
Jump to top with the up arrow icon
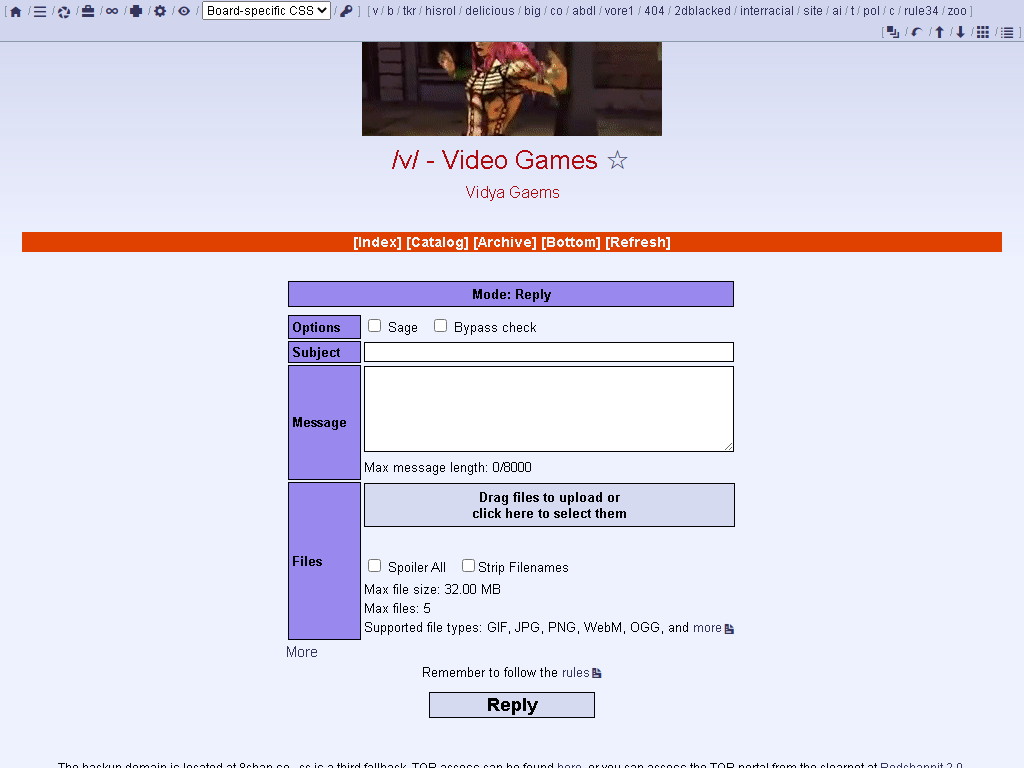(939, 32)
